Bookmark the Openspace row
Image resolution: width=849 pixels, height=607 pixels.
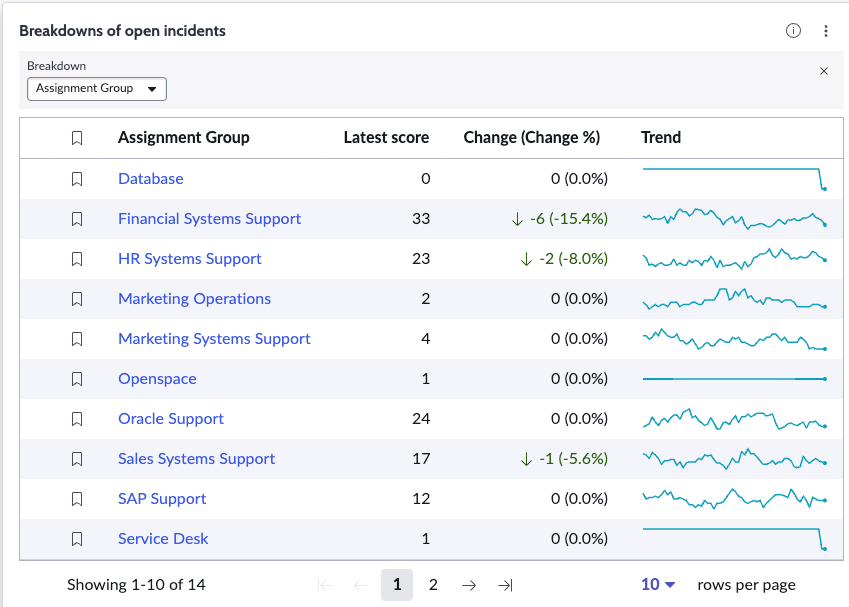(77, 378)
